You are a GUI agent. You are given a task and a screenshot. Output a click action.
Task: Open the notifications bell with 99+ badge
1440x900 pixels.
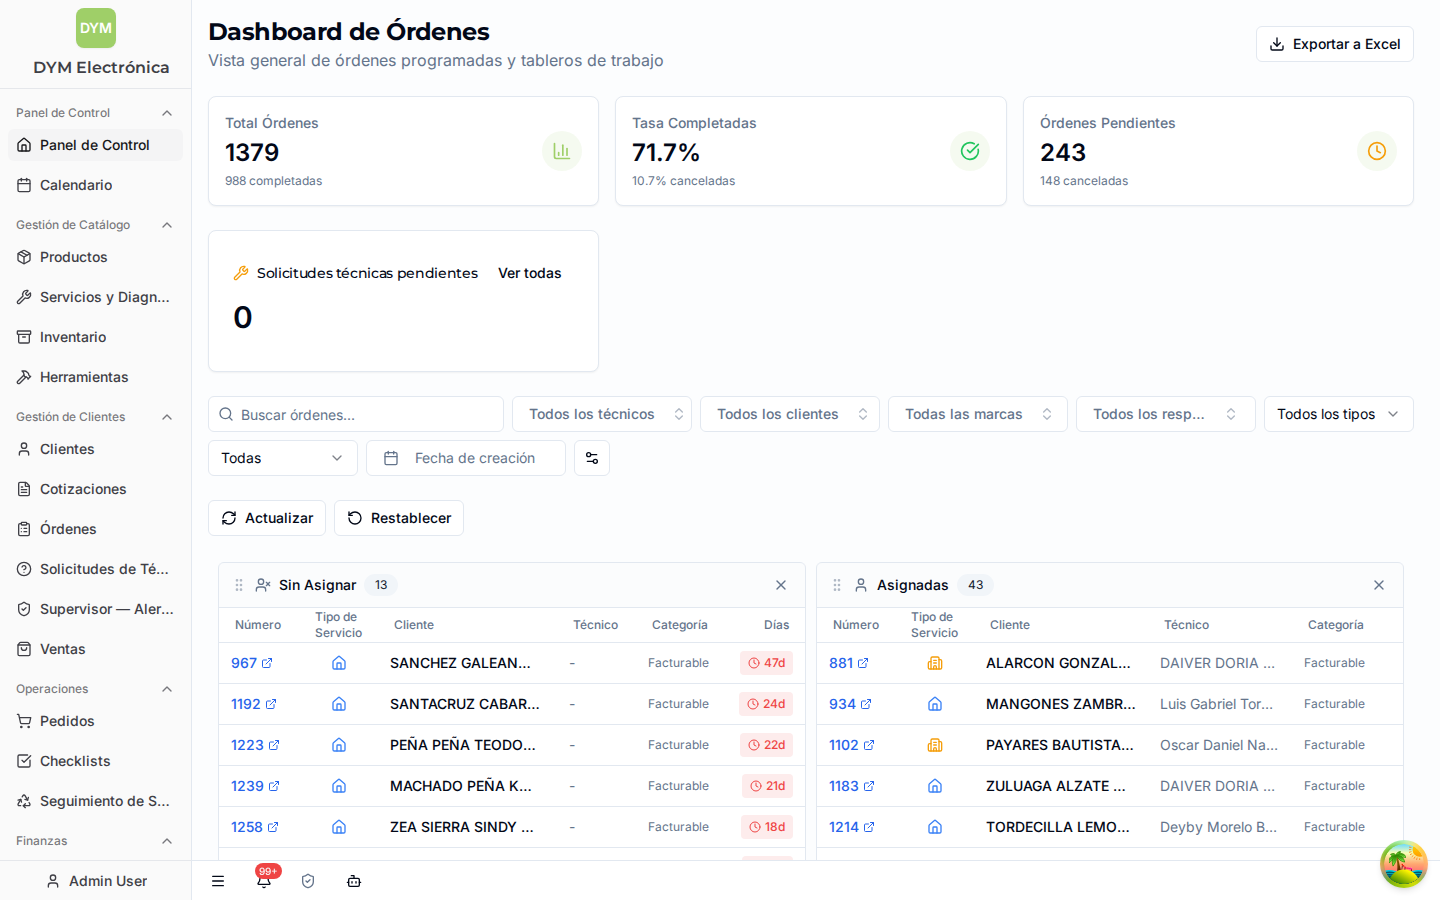[264, 880]
